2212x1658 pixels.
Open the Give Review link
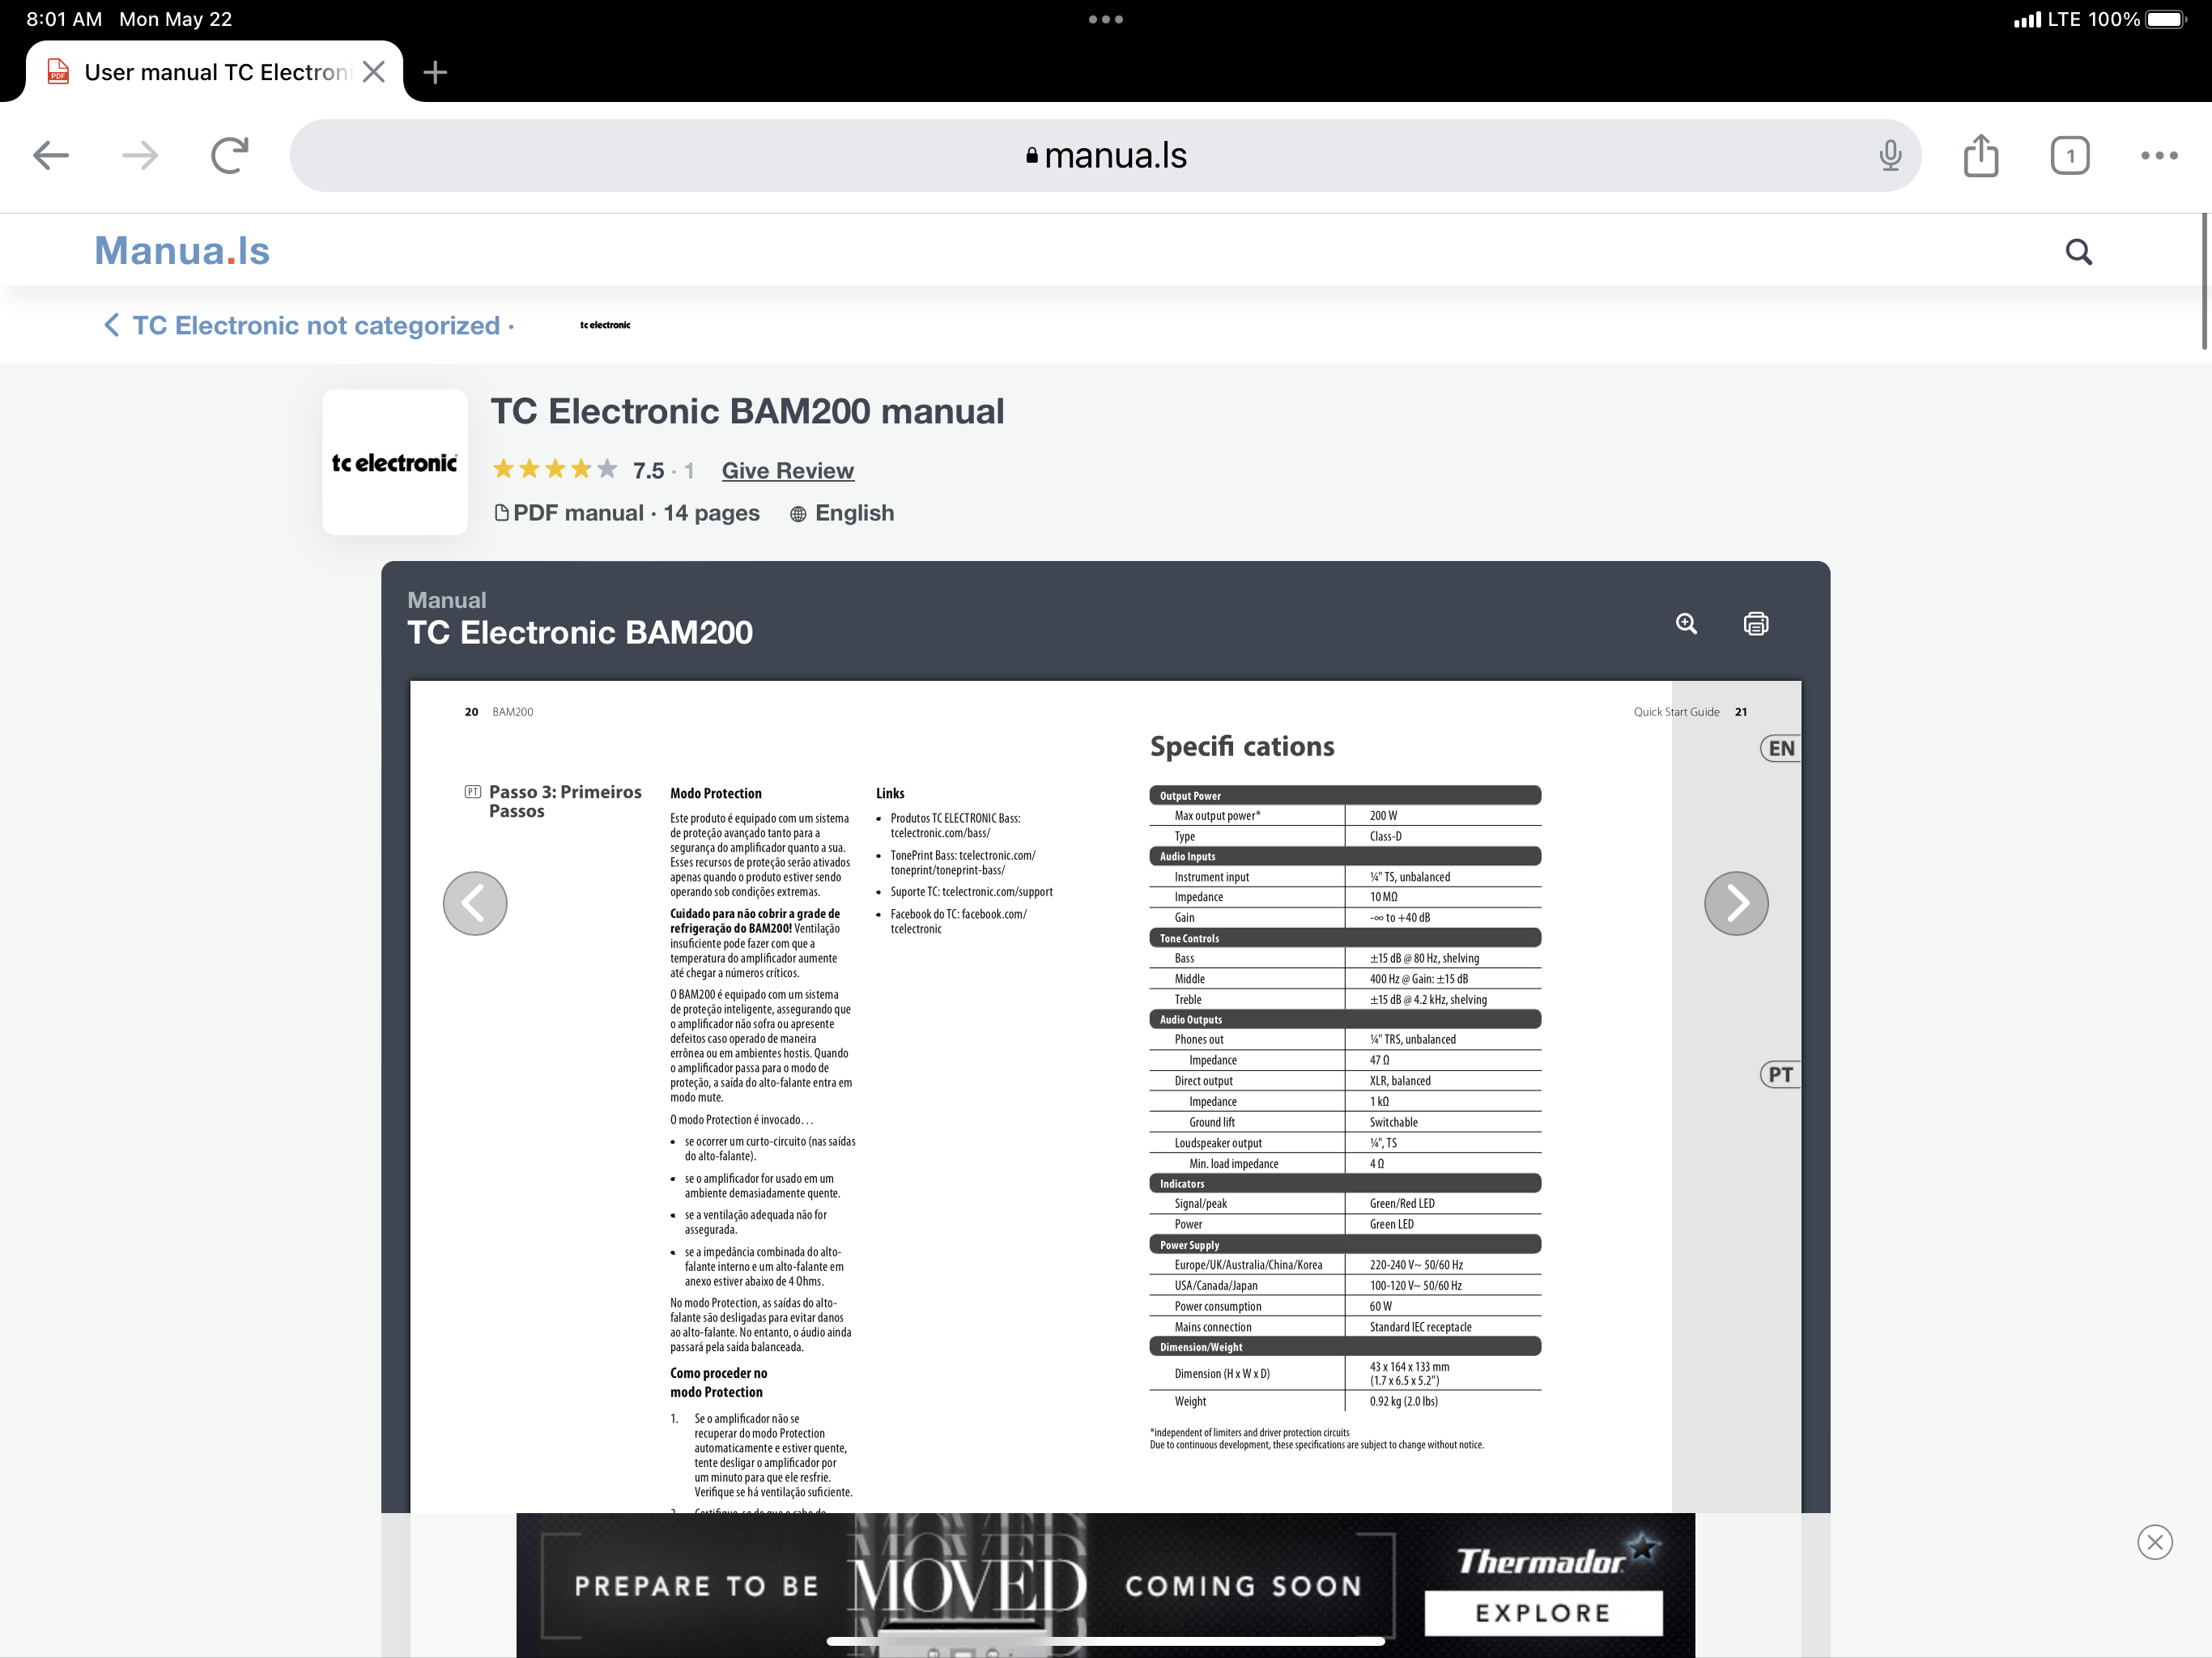click(x=788, y=471)
